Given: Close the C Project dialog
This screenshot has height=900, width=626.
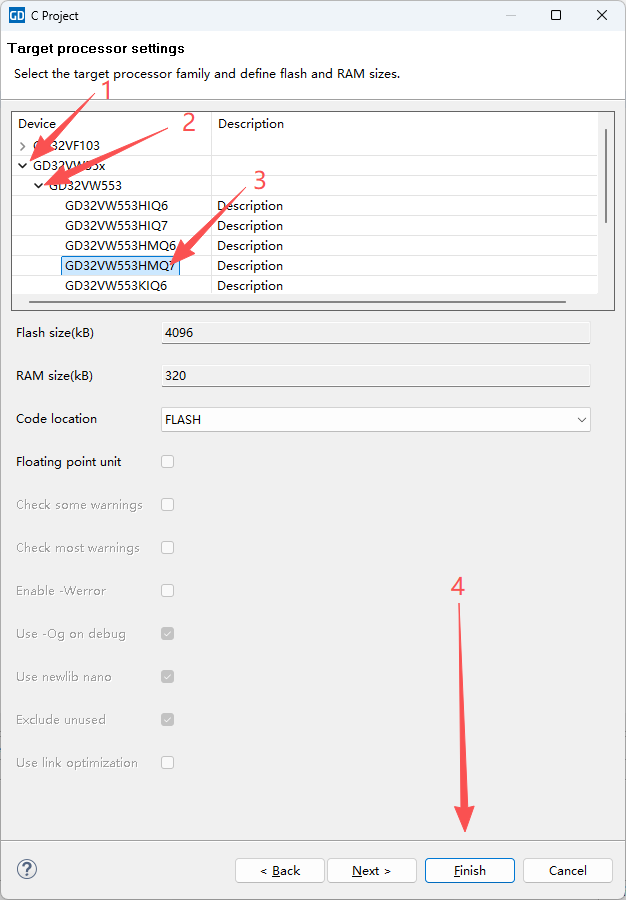Looking at the screenshot, I should click(x=602, y=15).
